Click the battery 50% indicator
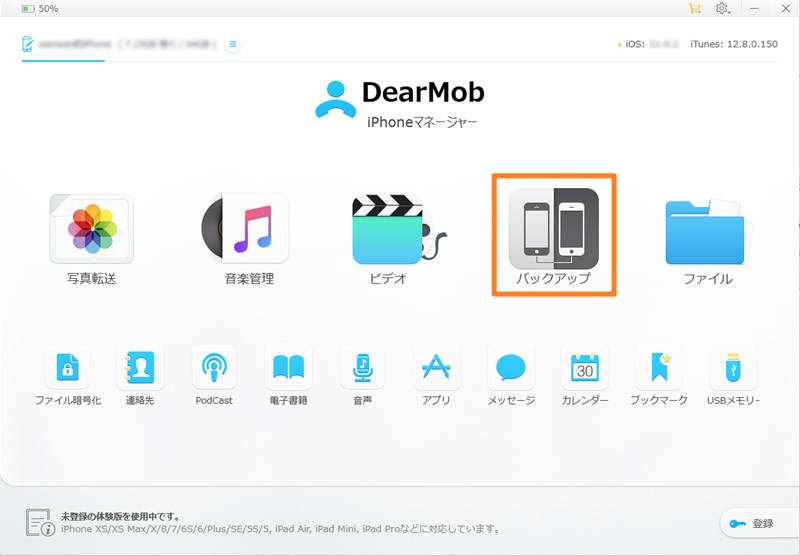The width and height of the screenshot is (800, 556). pos(40,9)
